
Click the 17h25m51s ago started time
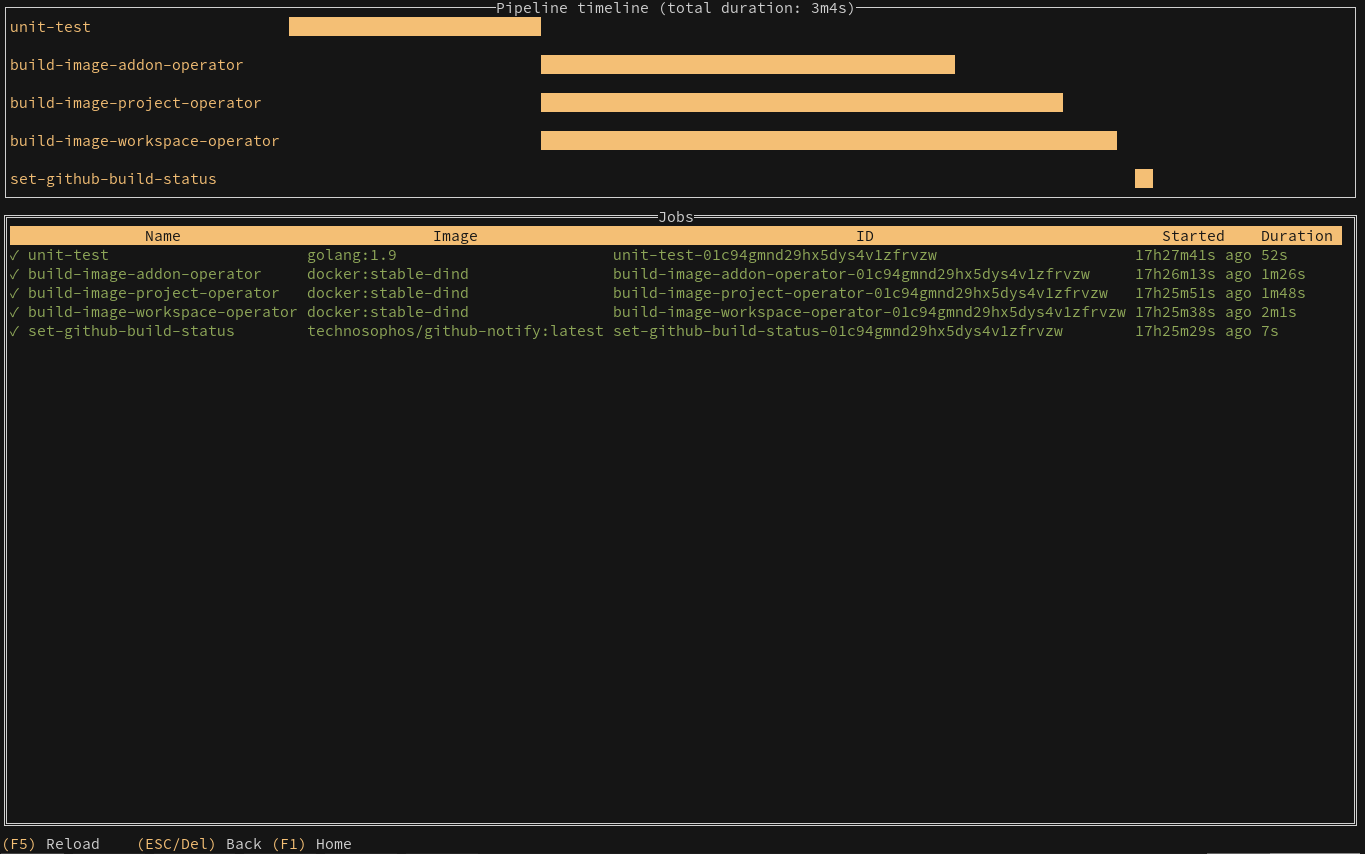1193,293
